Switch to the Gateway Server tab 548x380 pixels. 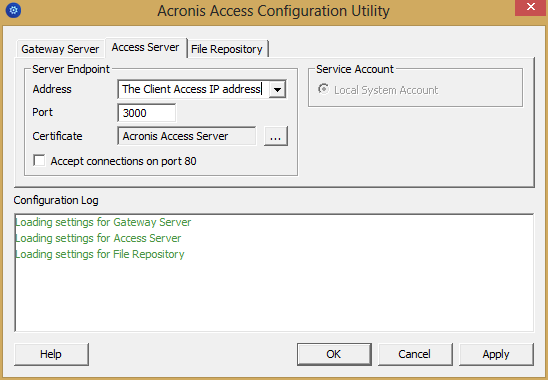[60, 49]
